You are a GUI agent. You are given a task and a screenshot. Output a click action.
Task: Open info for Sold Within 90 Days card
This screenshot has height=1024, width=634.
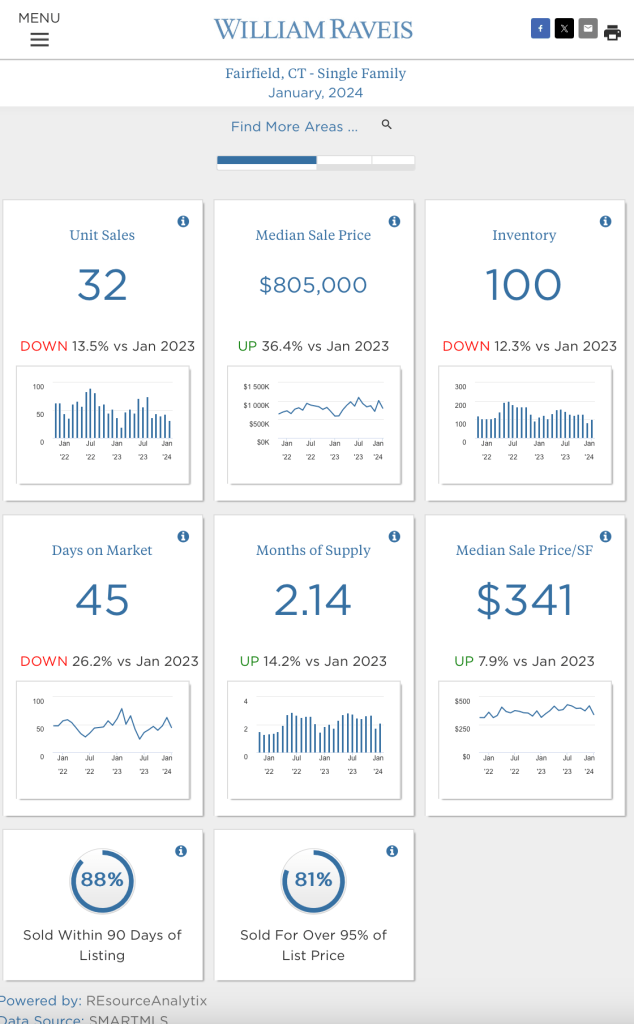click(181, 851)
